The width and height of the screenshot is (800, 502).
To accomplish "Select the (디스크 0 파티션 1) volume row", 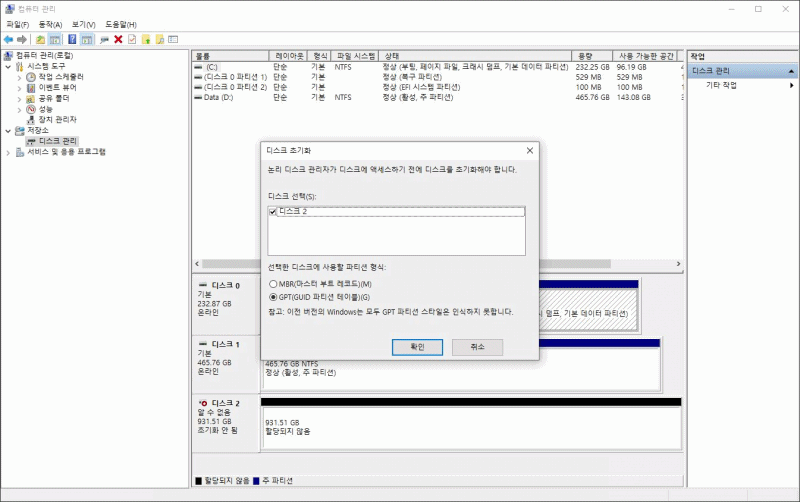I will tap(437, 77).
